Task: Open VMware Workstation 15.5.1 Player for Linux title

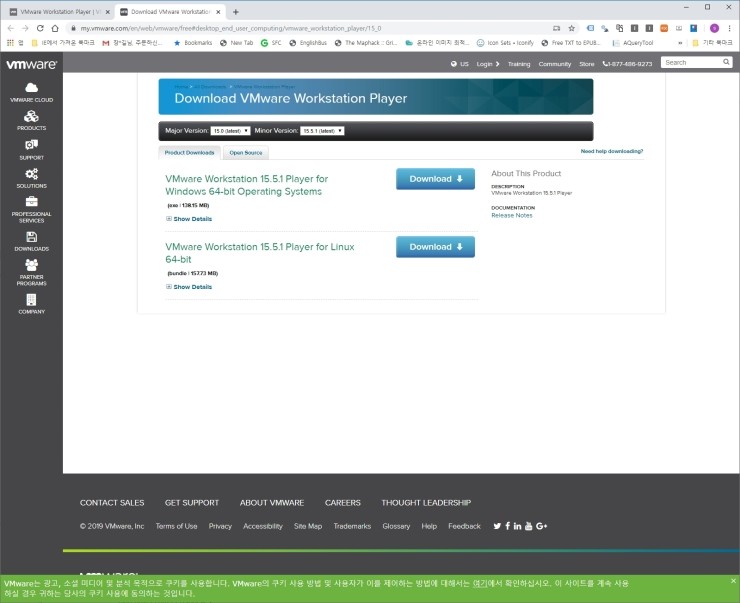Action: pos(260,253)
